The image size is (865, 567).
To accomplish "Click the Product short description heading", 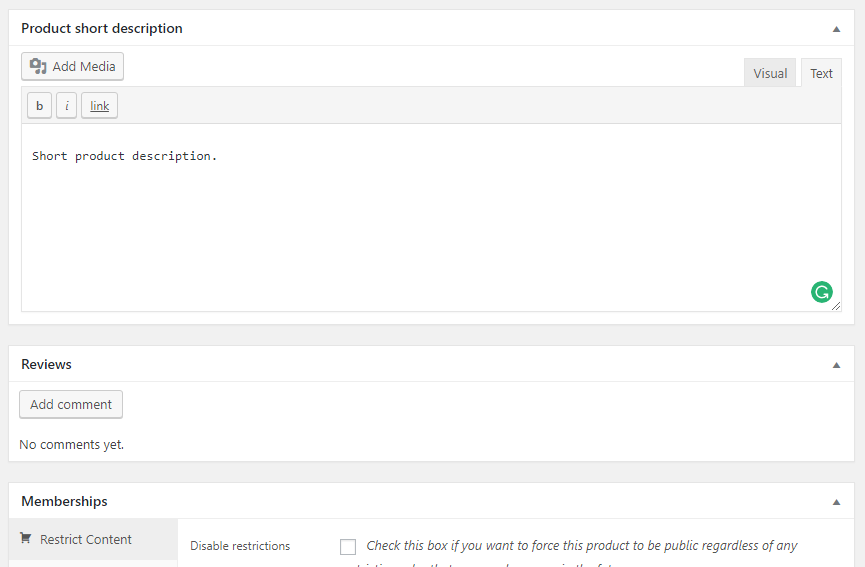I will 102,28.
